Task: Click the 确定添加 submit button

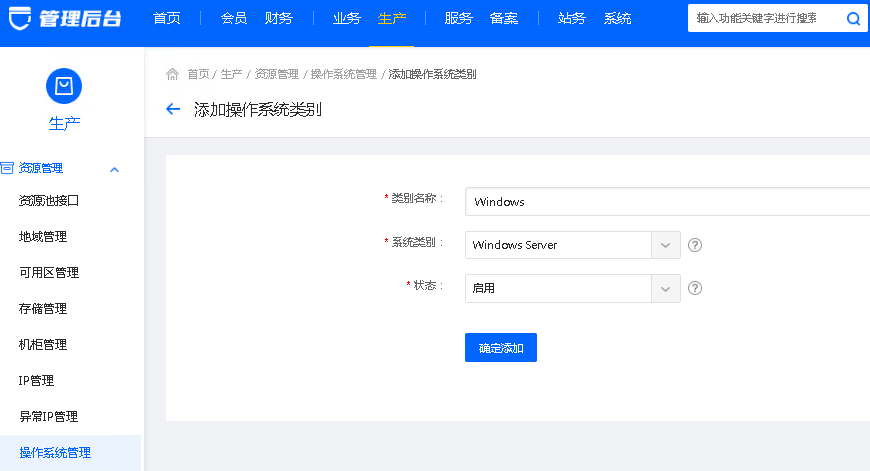Action: [x=500, y=348]
